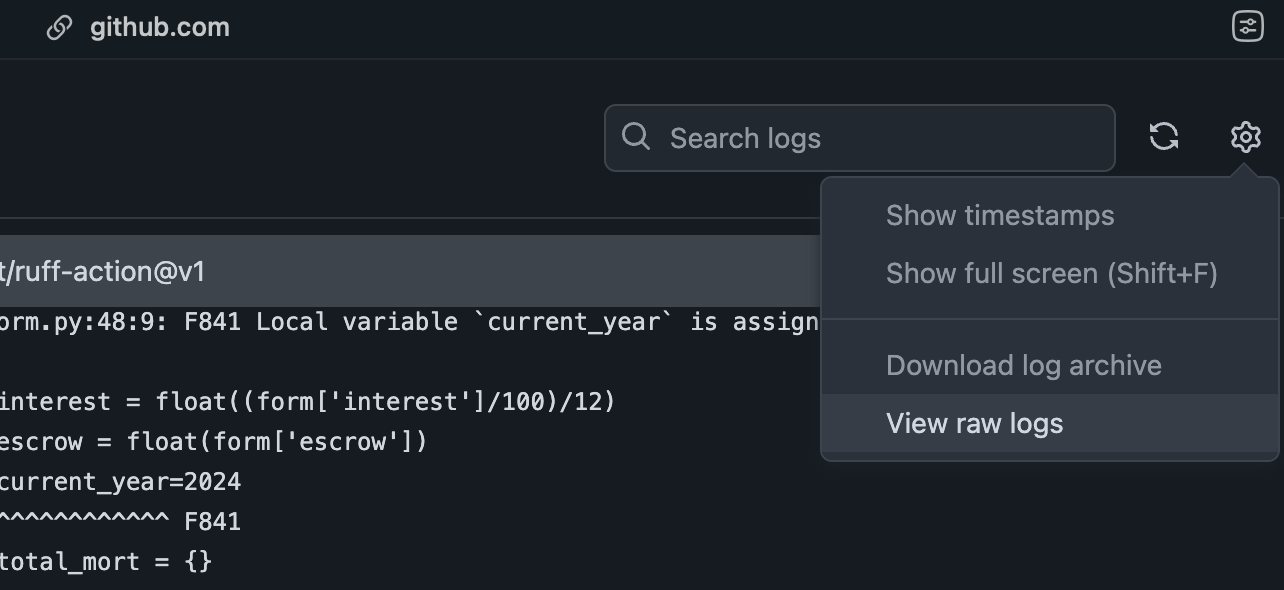Screen dimensions: 1284x590
Task: Collapse the ruff-action@v1 step header
Action: (x=400, y=272)
